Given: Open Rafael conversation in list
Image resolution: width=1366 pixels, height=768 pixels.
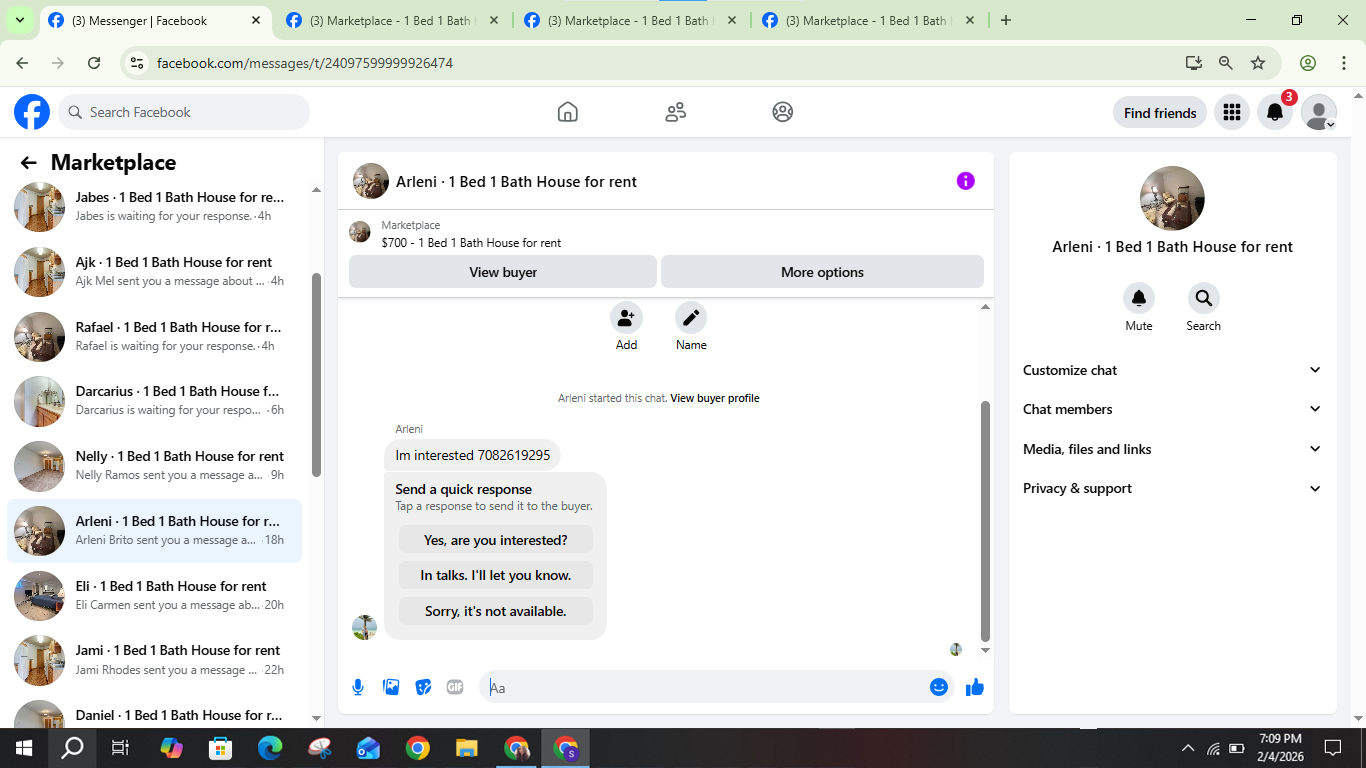Looking at the screenshot, I should pyautogui.click(x=155, y=336).
